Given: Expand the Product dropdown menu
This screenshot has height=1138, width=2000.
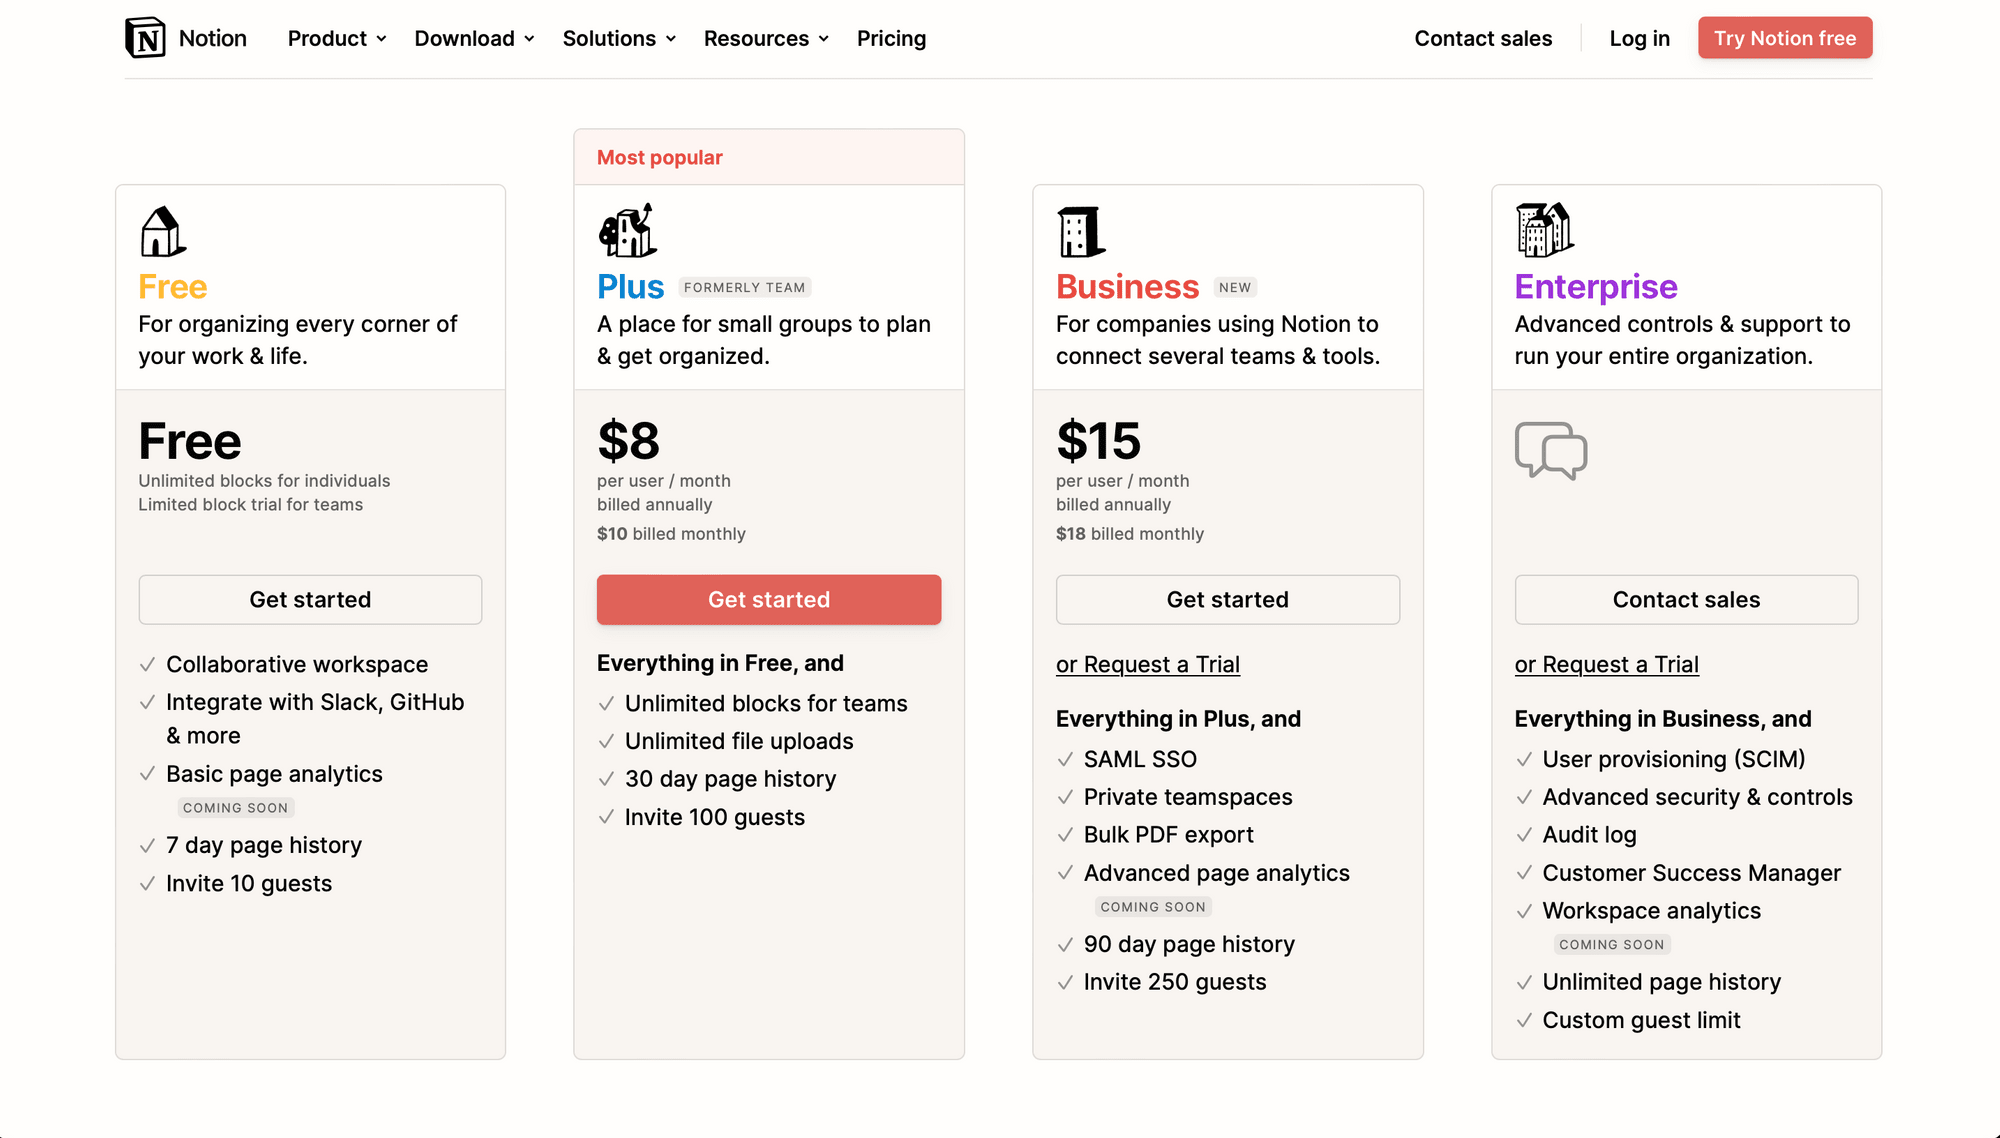Looking at the screenshot, I should pyautogui.click(x=337, y=38).
